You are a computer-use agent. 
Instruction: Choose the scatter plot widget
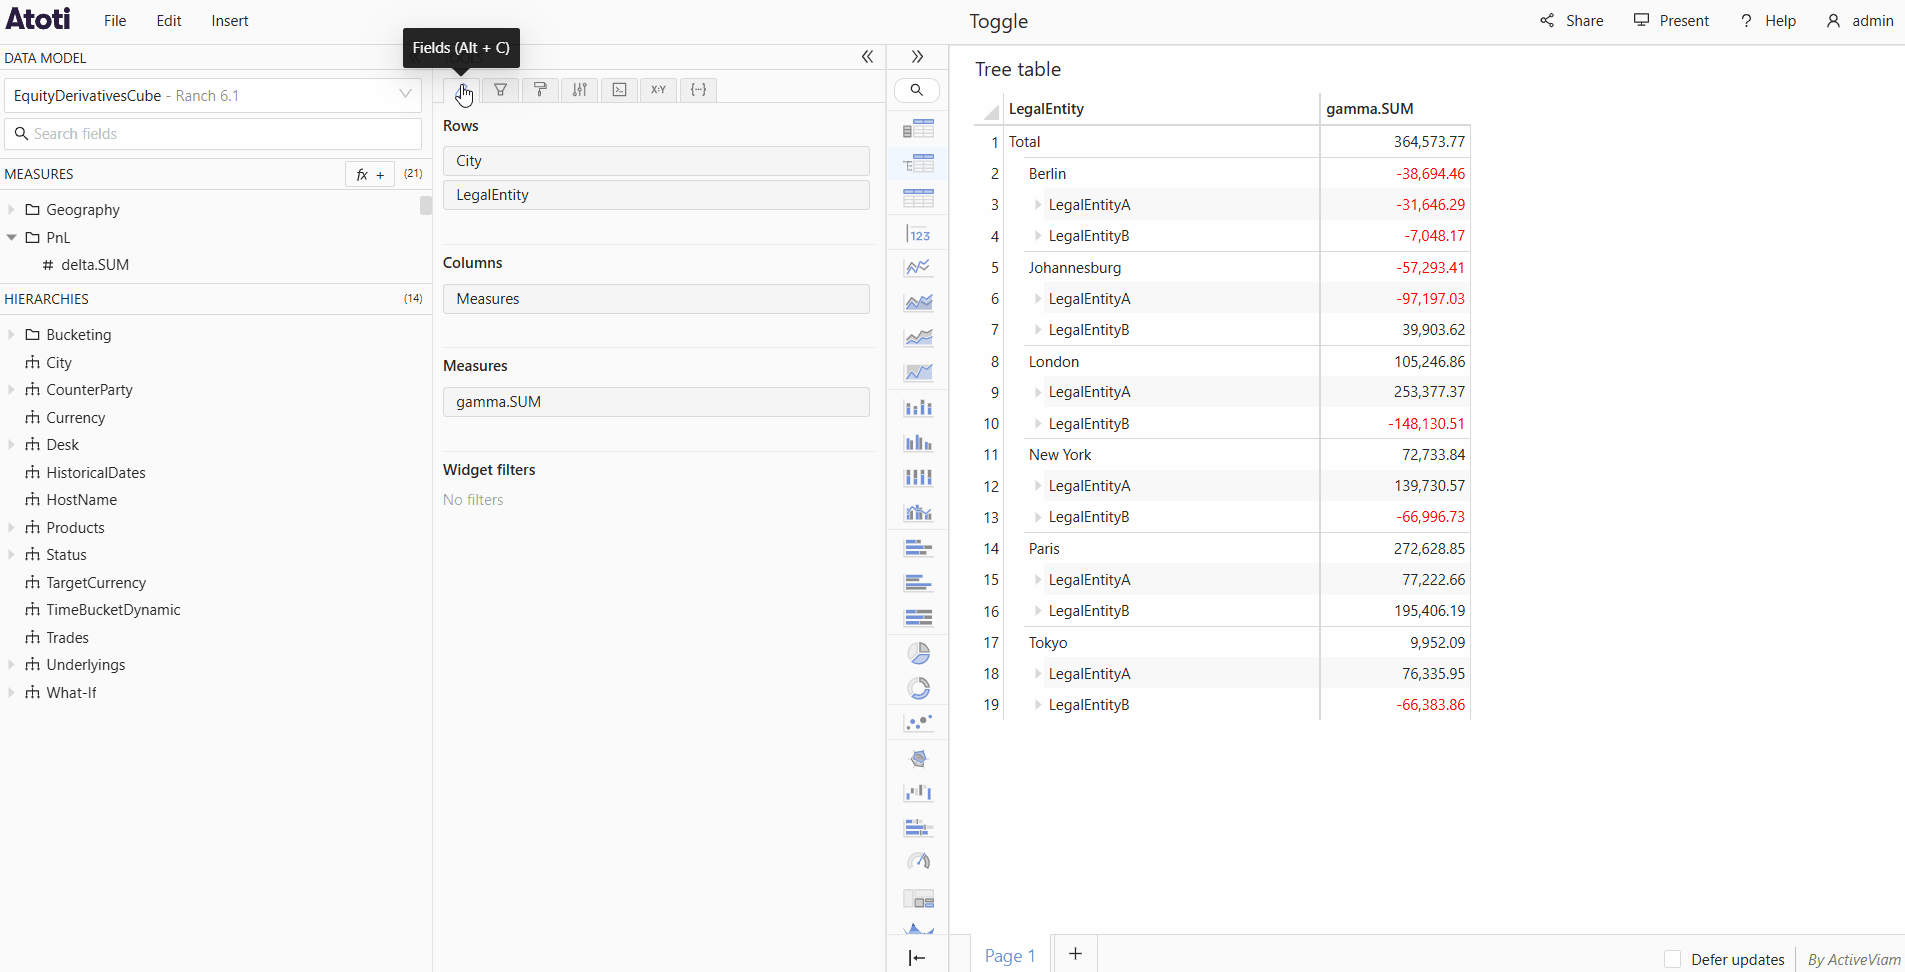(918, 722)
